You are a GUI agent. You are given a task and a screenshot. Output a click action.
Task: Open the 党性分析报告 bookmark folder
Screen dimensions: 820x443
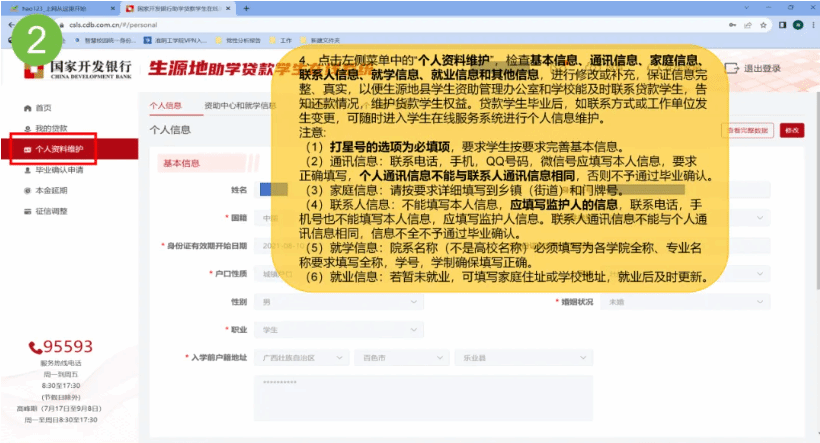238,40
